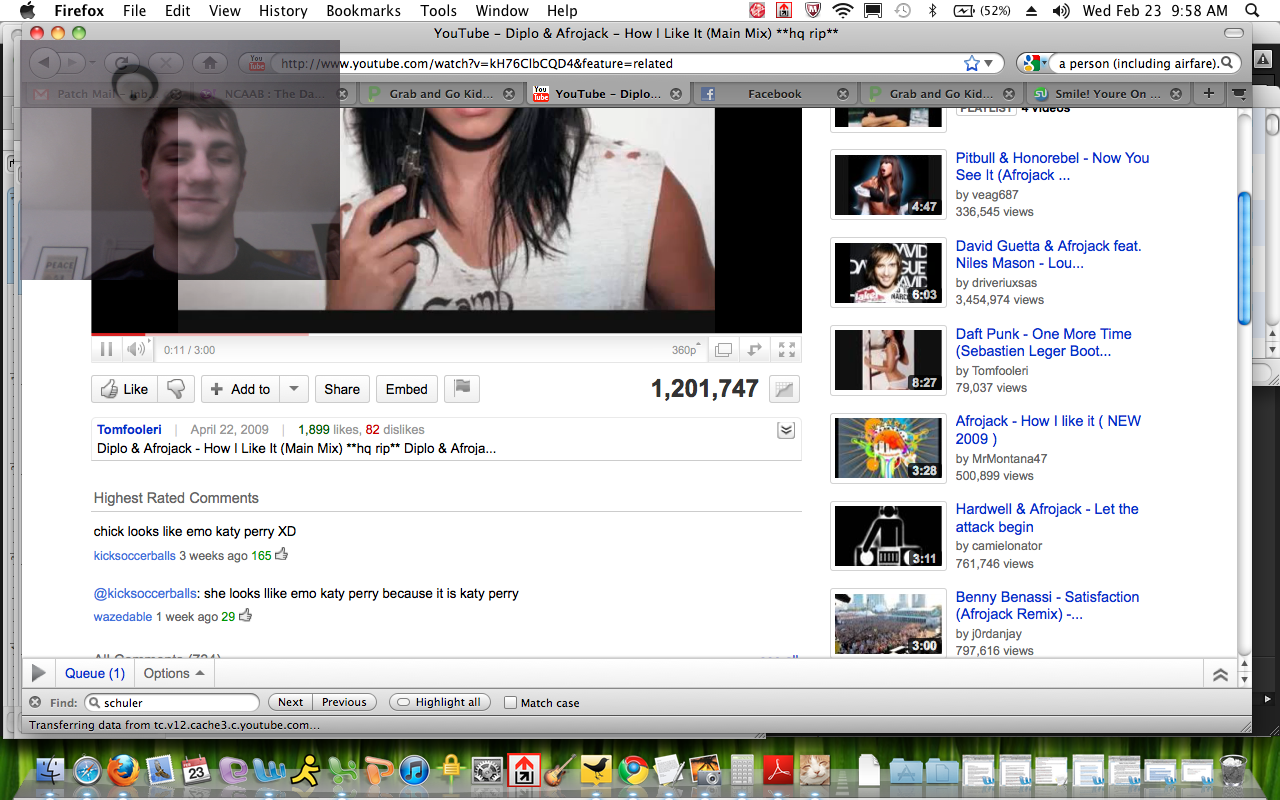Pause the YouTube video
The width and height of the screenshot is (1280, 800).
pyautogui.click(x=106, y=350)
